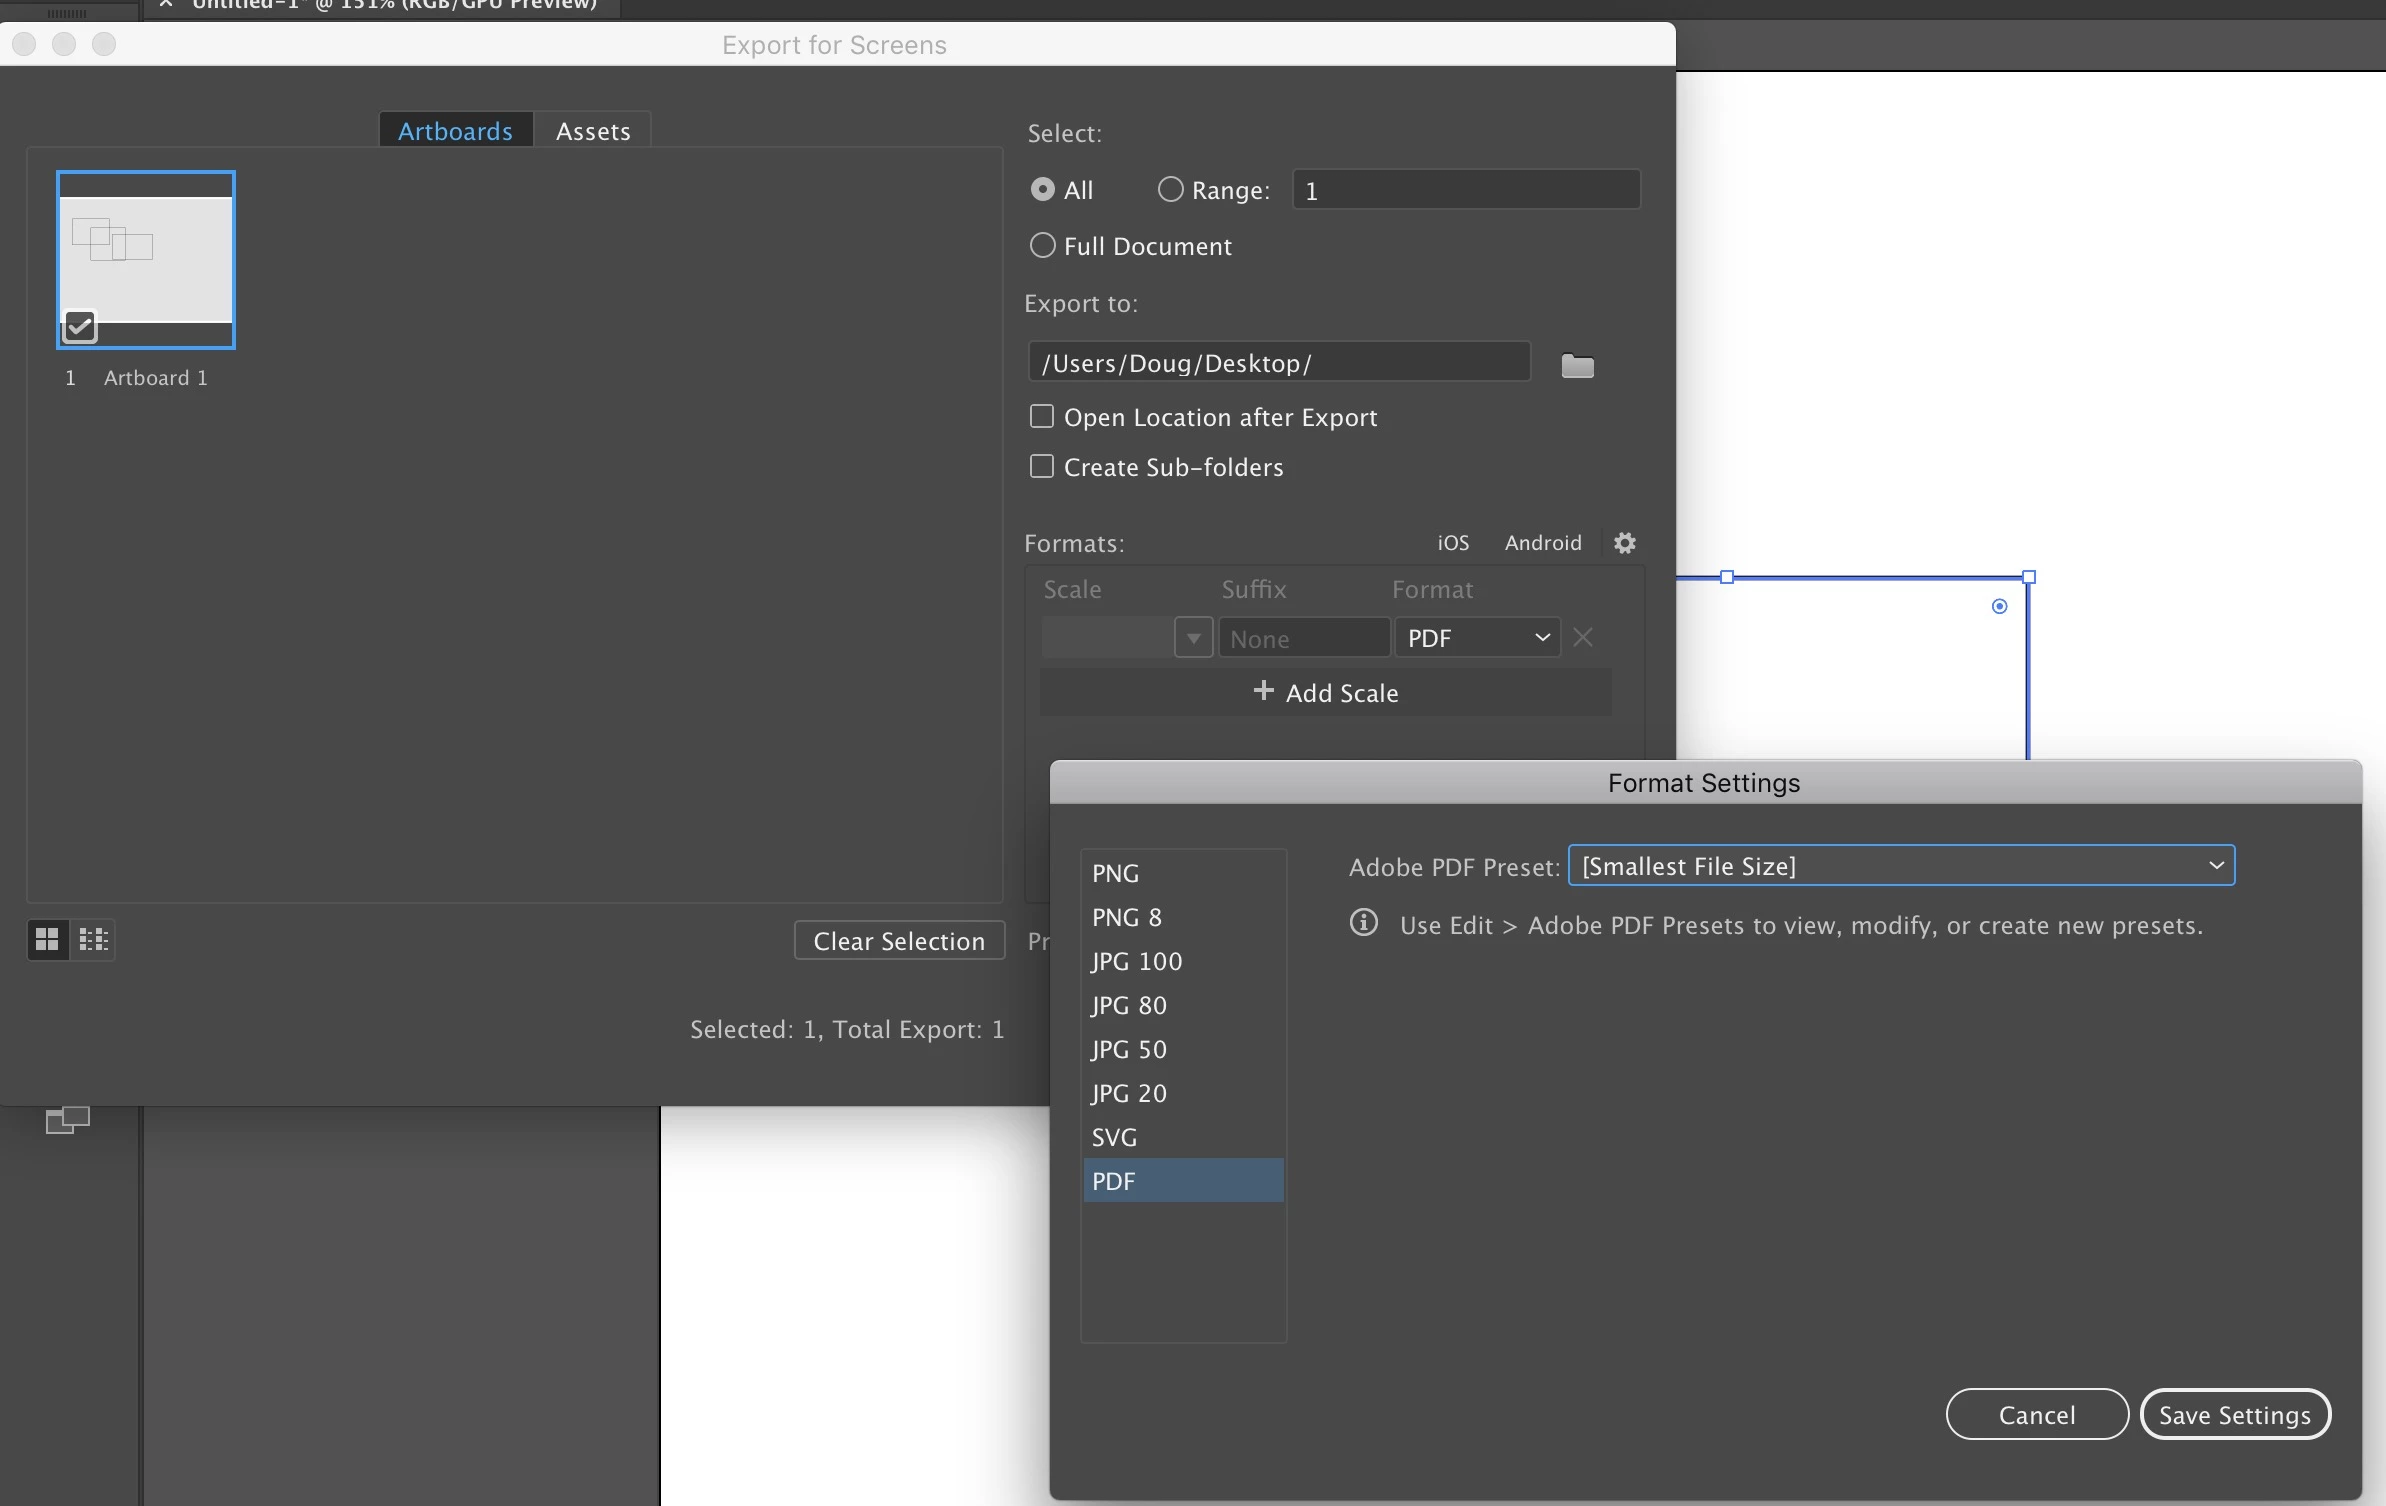Enable Open Location after Export
Image resolution: width=2386 pixels, height=1506 pixels.
pyautogui.click(x=1042, y=416)
